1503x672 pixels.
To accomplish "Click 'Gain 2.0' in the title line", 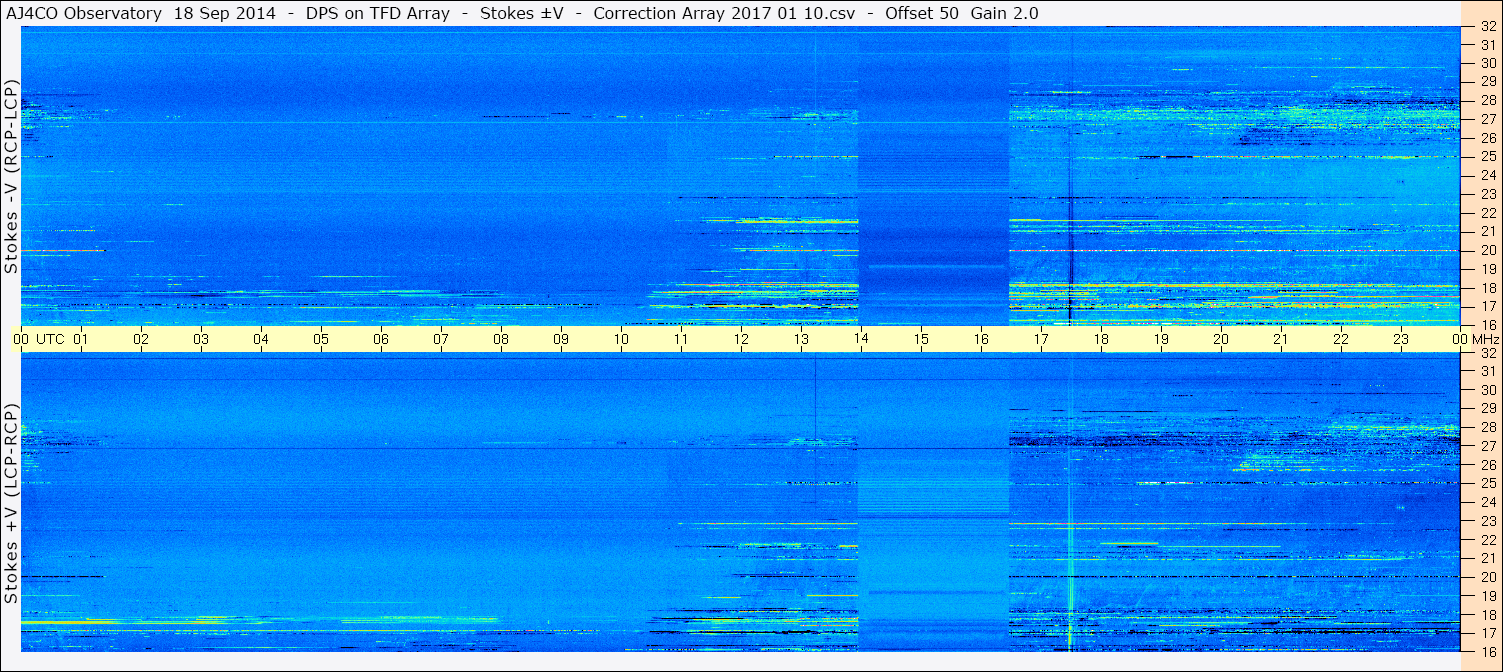I will pos(1004,13).
